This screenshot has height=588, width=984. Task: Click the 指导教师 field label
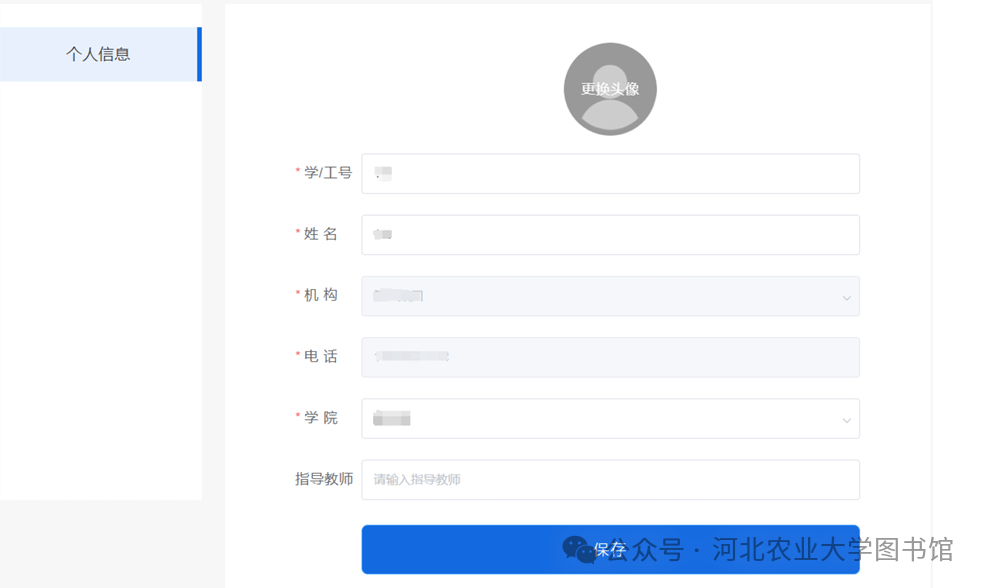tap(324, 479)
